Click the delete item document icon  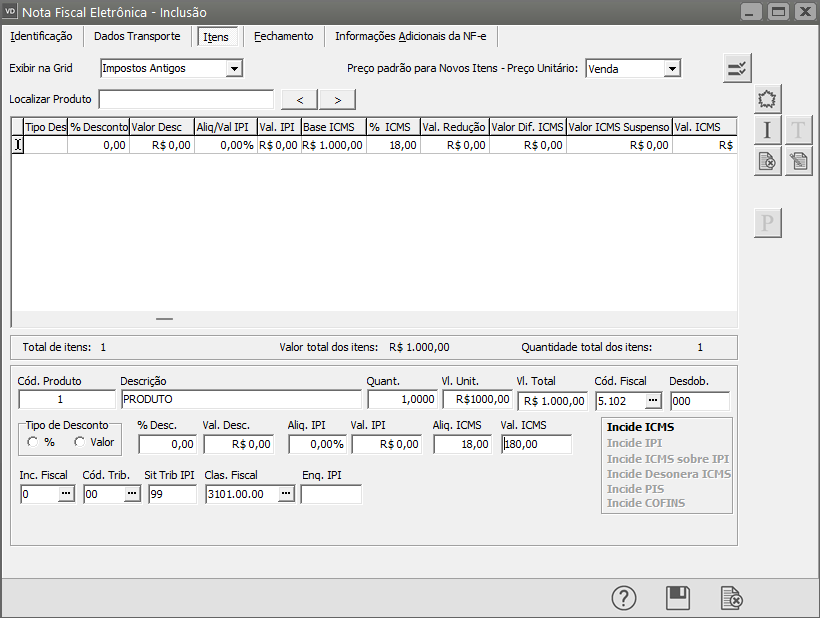coord(767,161)
